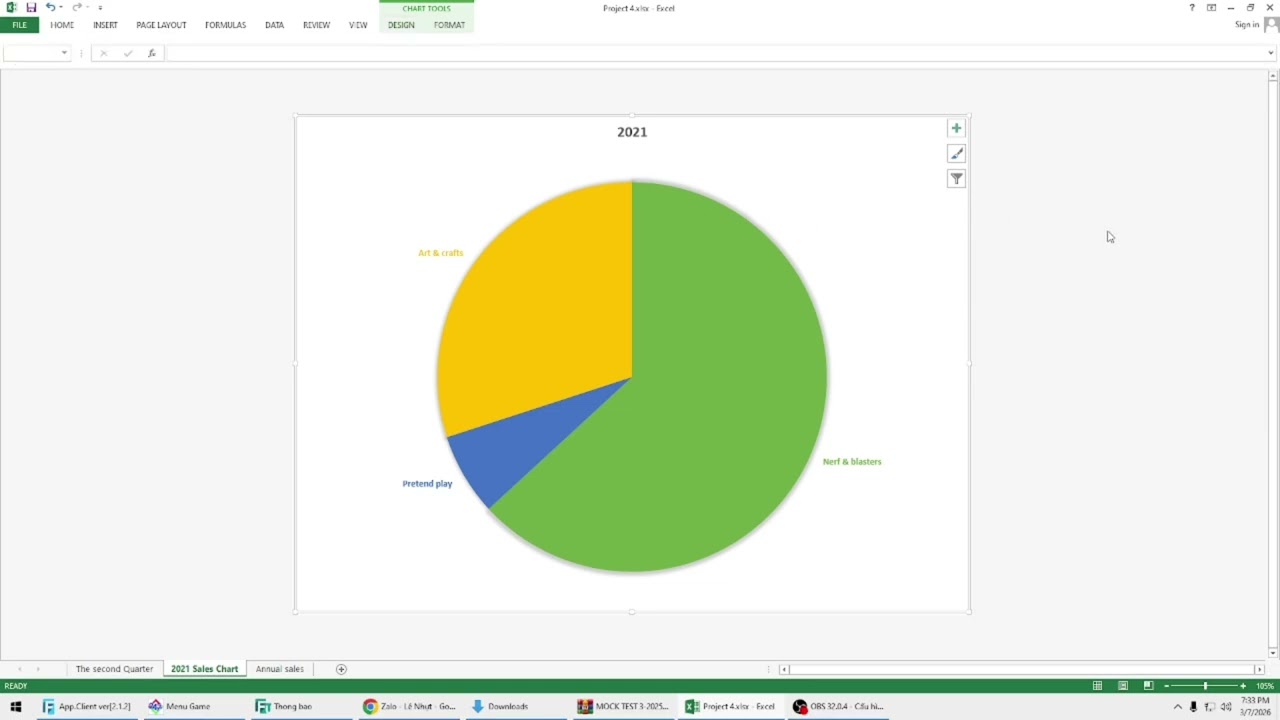Open Excel Help question mark icon

[1191, 8]
